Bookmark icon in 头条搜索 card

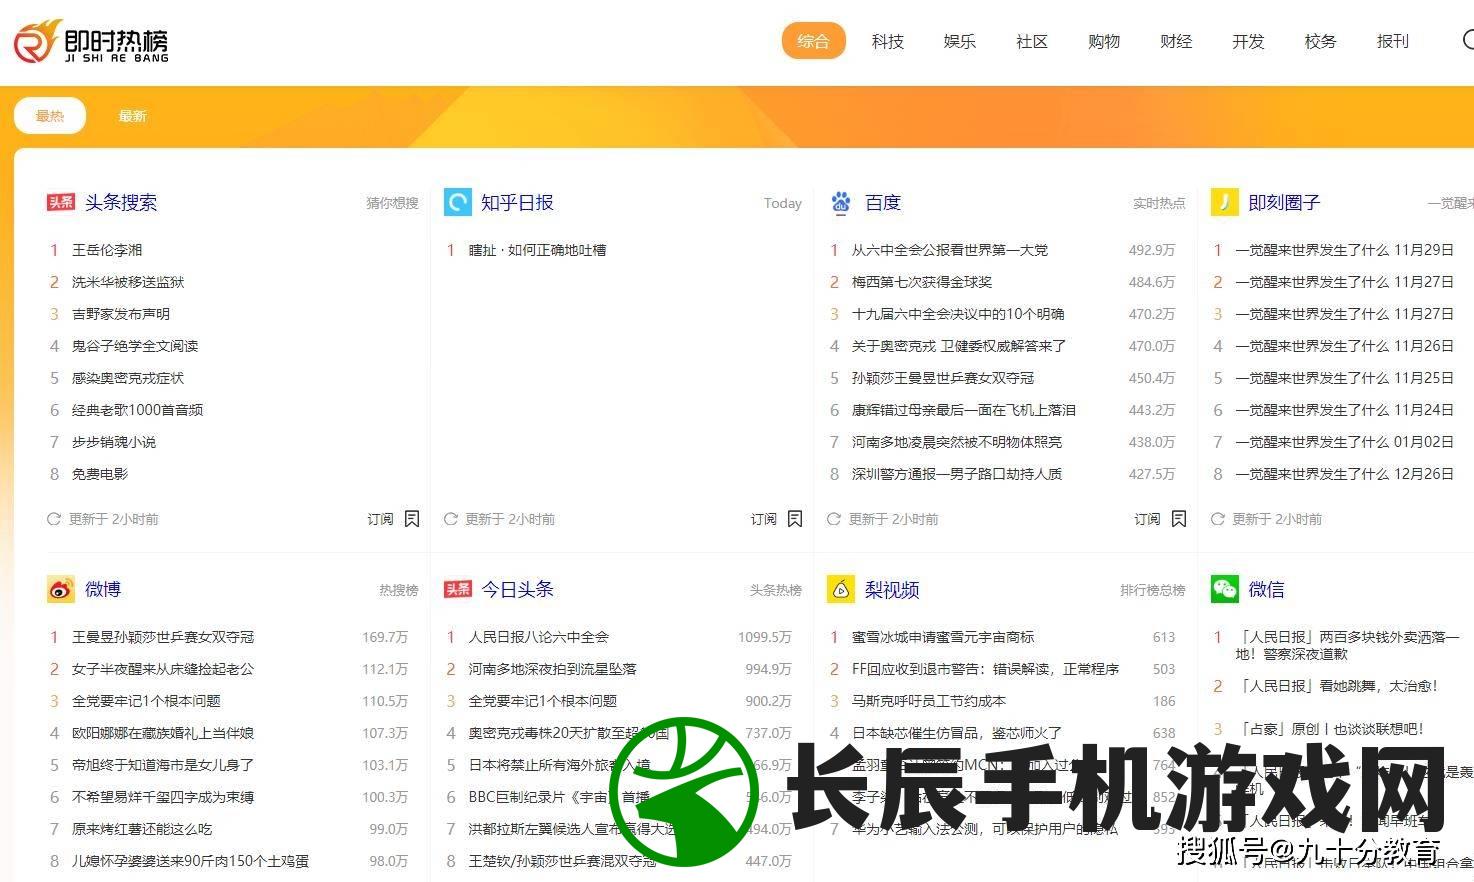412,519
